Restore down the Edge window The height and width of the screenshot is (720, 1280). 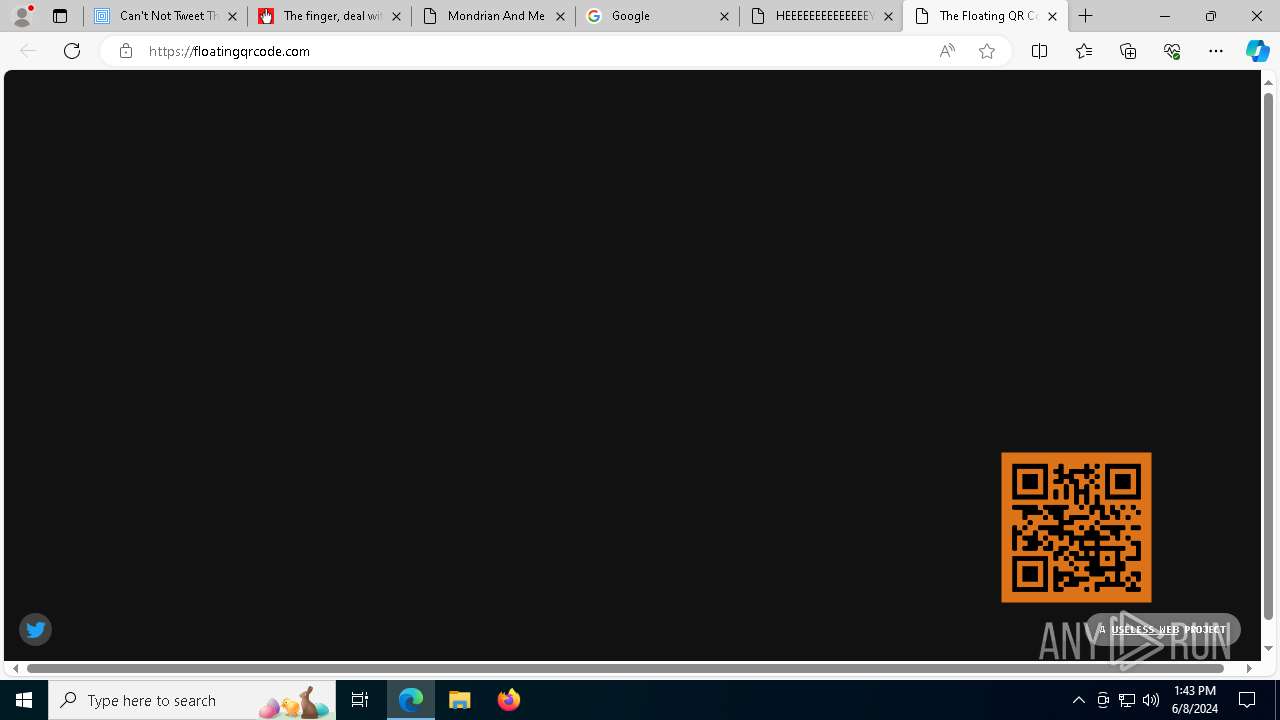click(x=1211, y=16)
